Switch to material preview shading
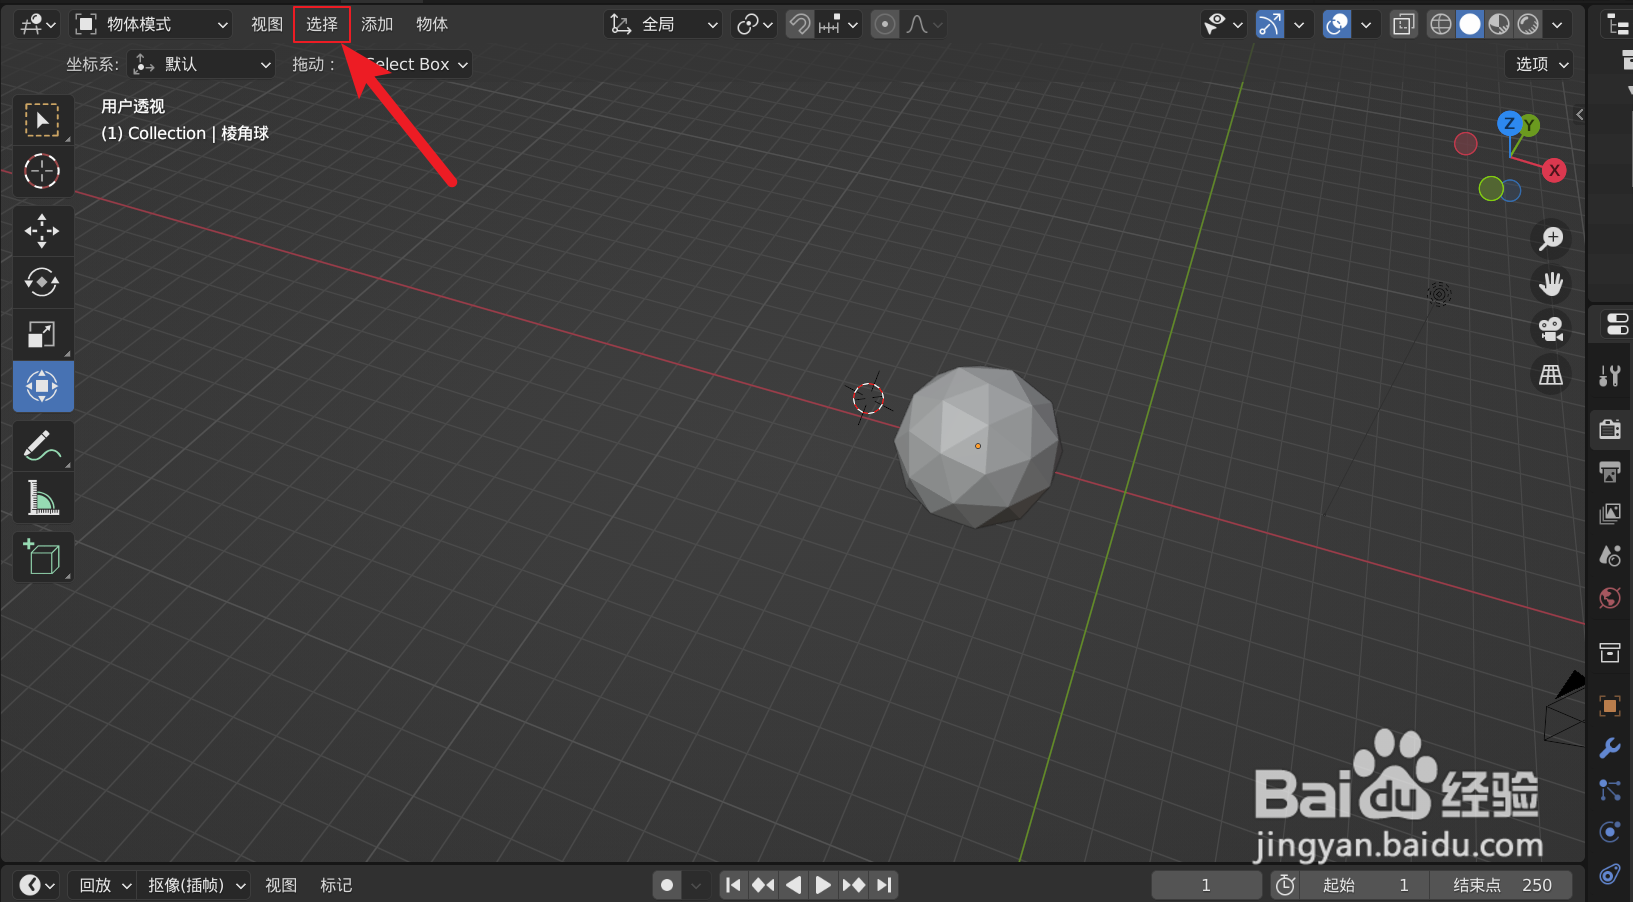Screen dimensions: 1633x902 point(1499,24)
